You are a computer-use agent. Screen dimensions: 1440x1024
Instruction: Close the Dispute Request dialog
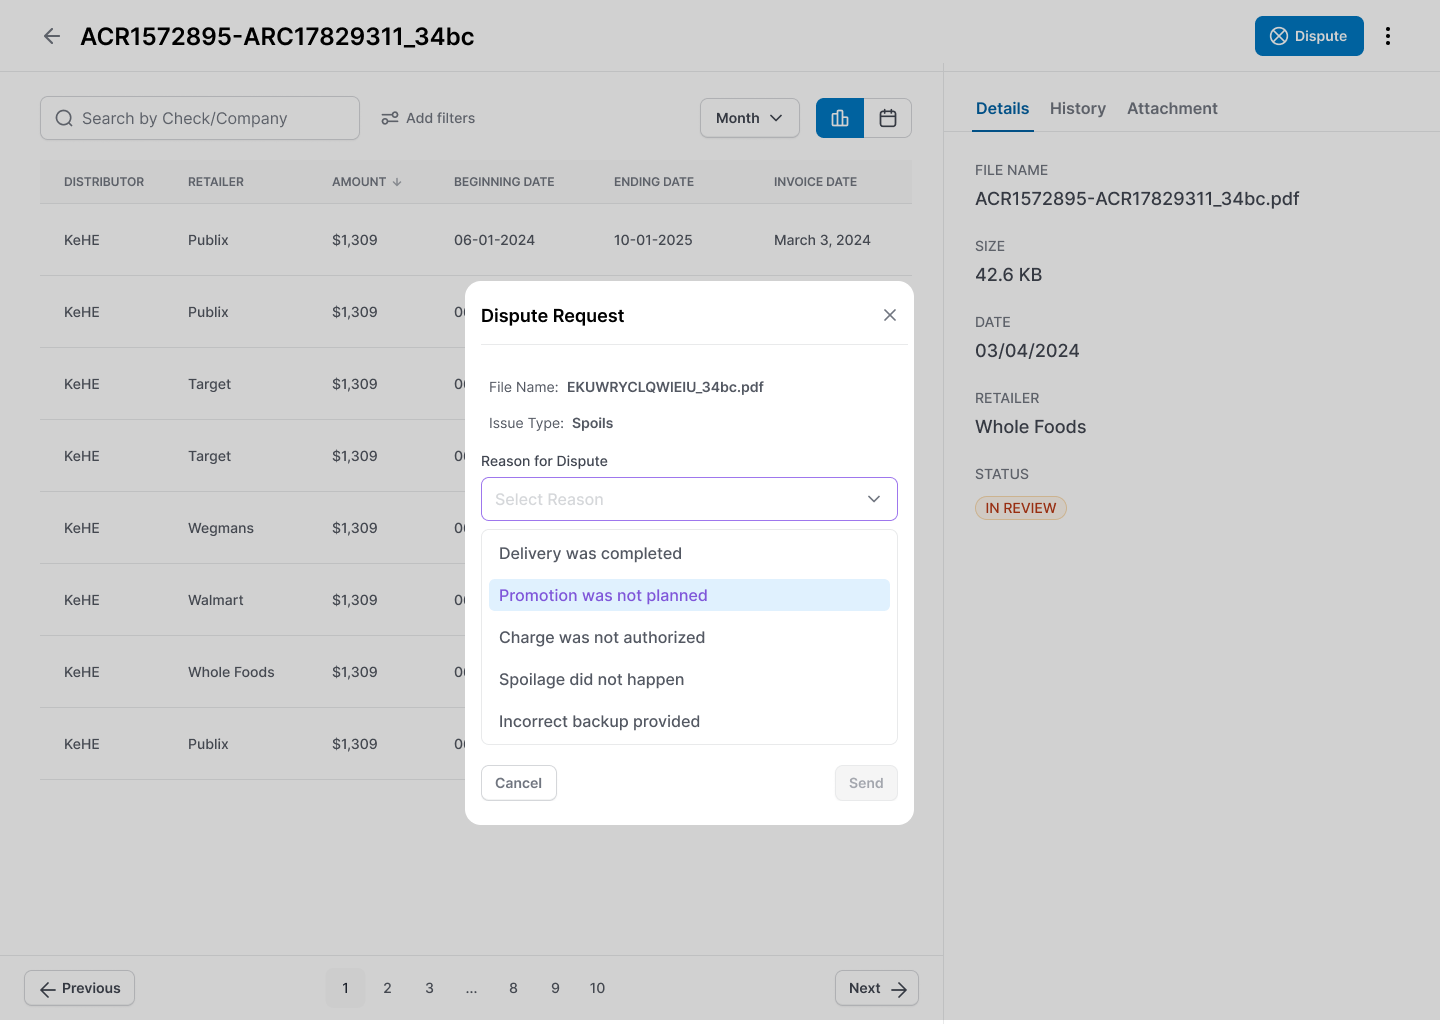point(890,315)
